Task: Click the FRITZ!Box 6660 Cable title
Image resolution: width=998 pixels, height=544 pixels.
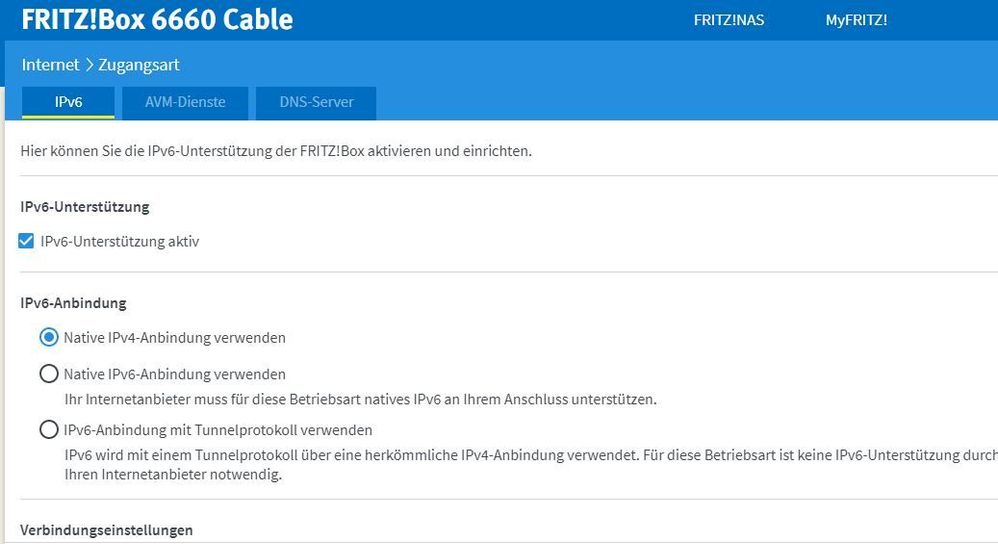Action: coord(157,19)
